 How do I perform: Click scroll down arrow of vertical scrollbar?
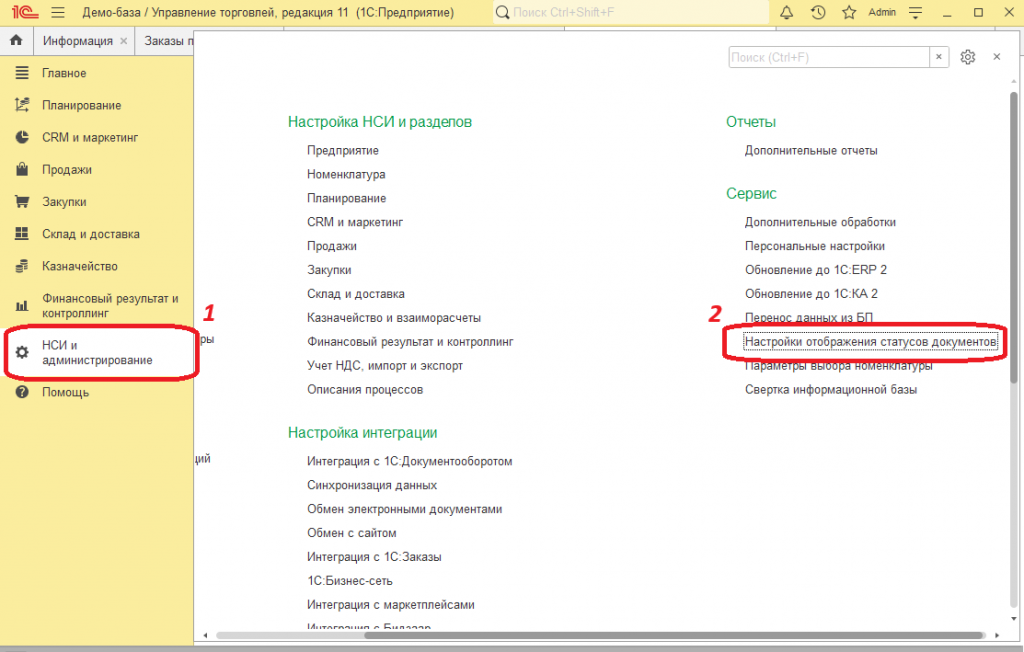click(1014, 619)
